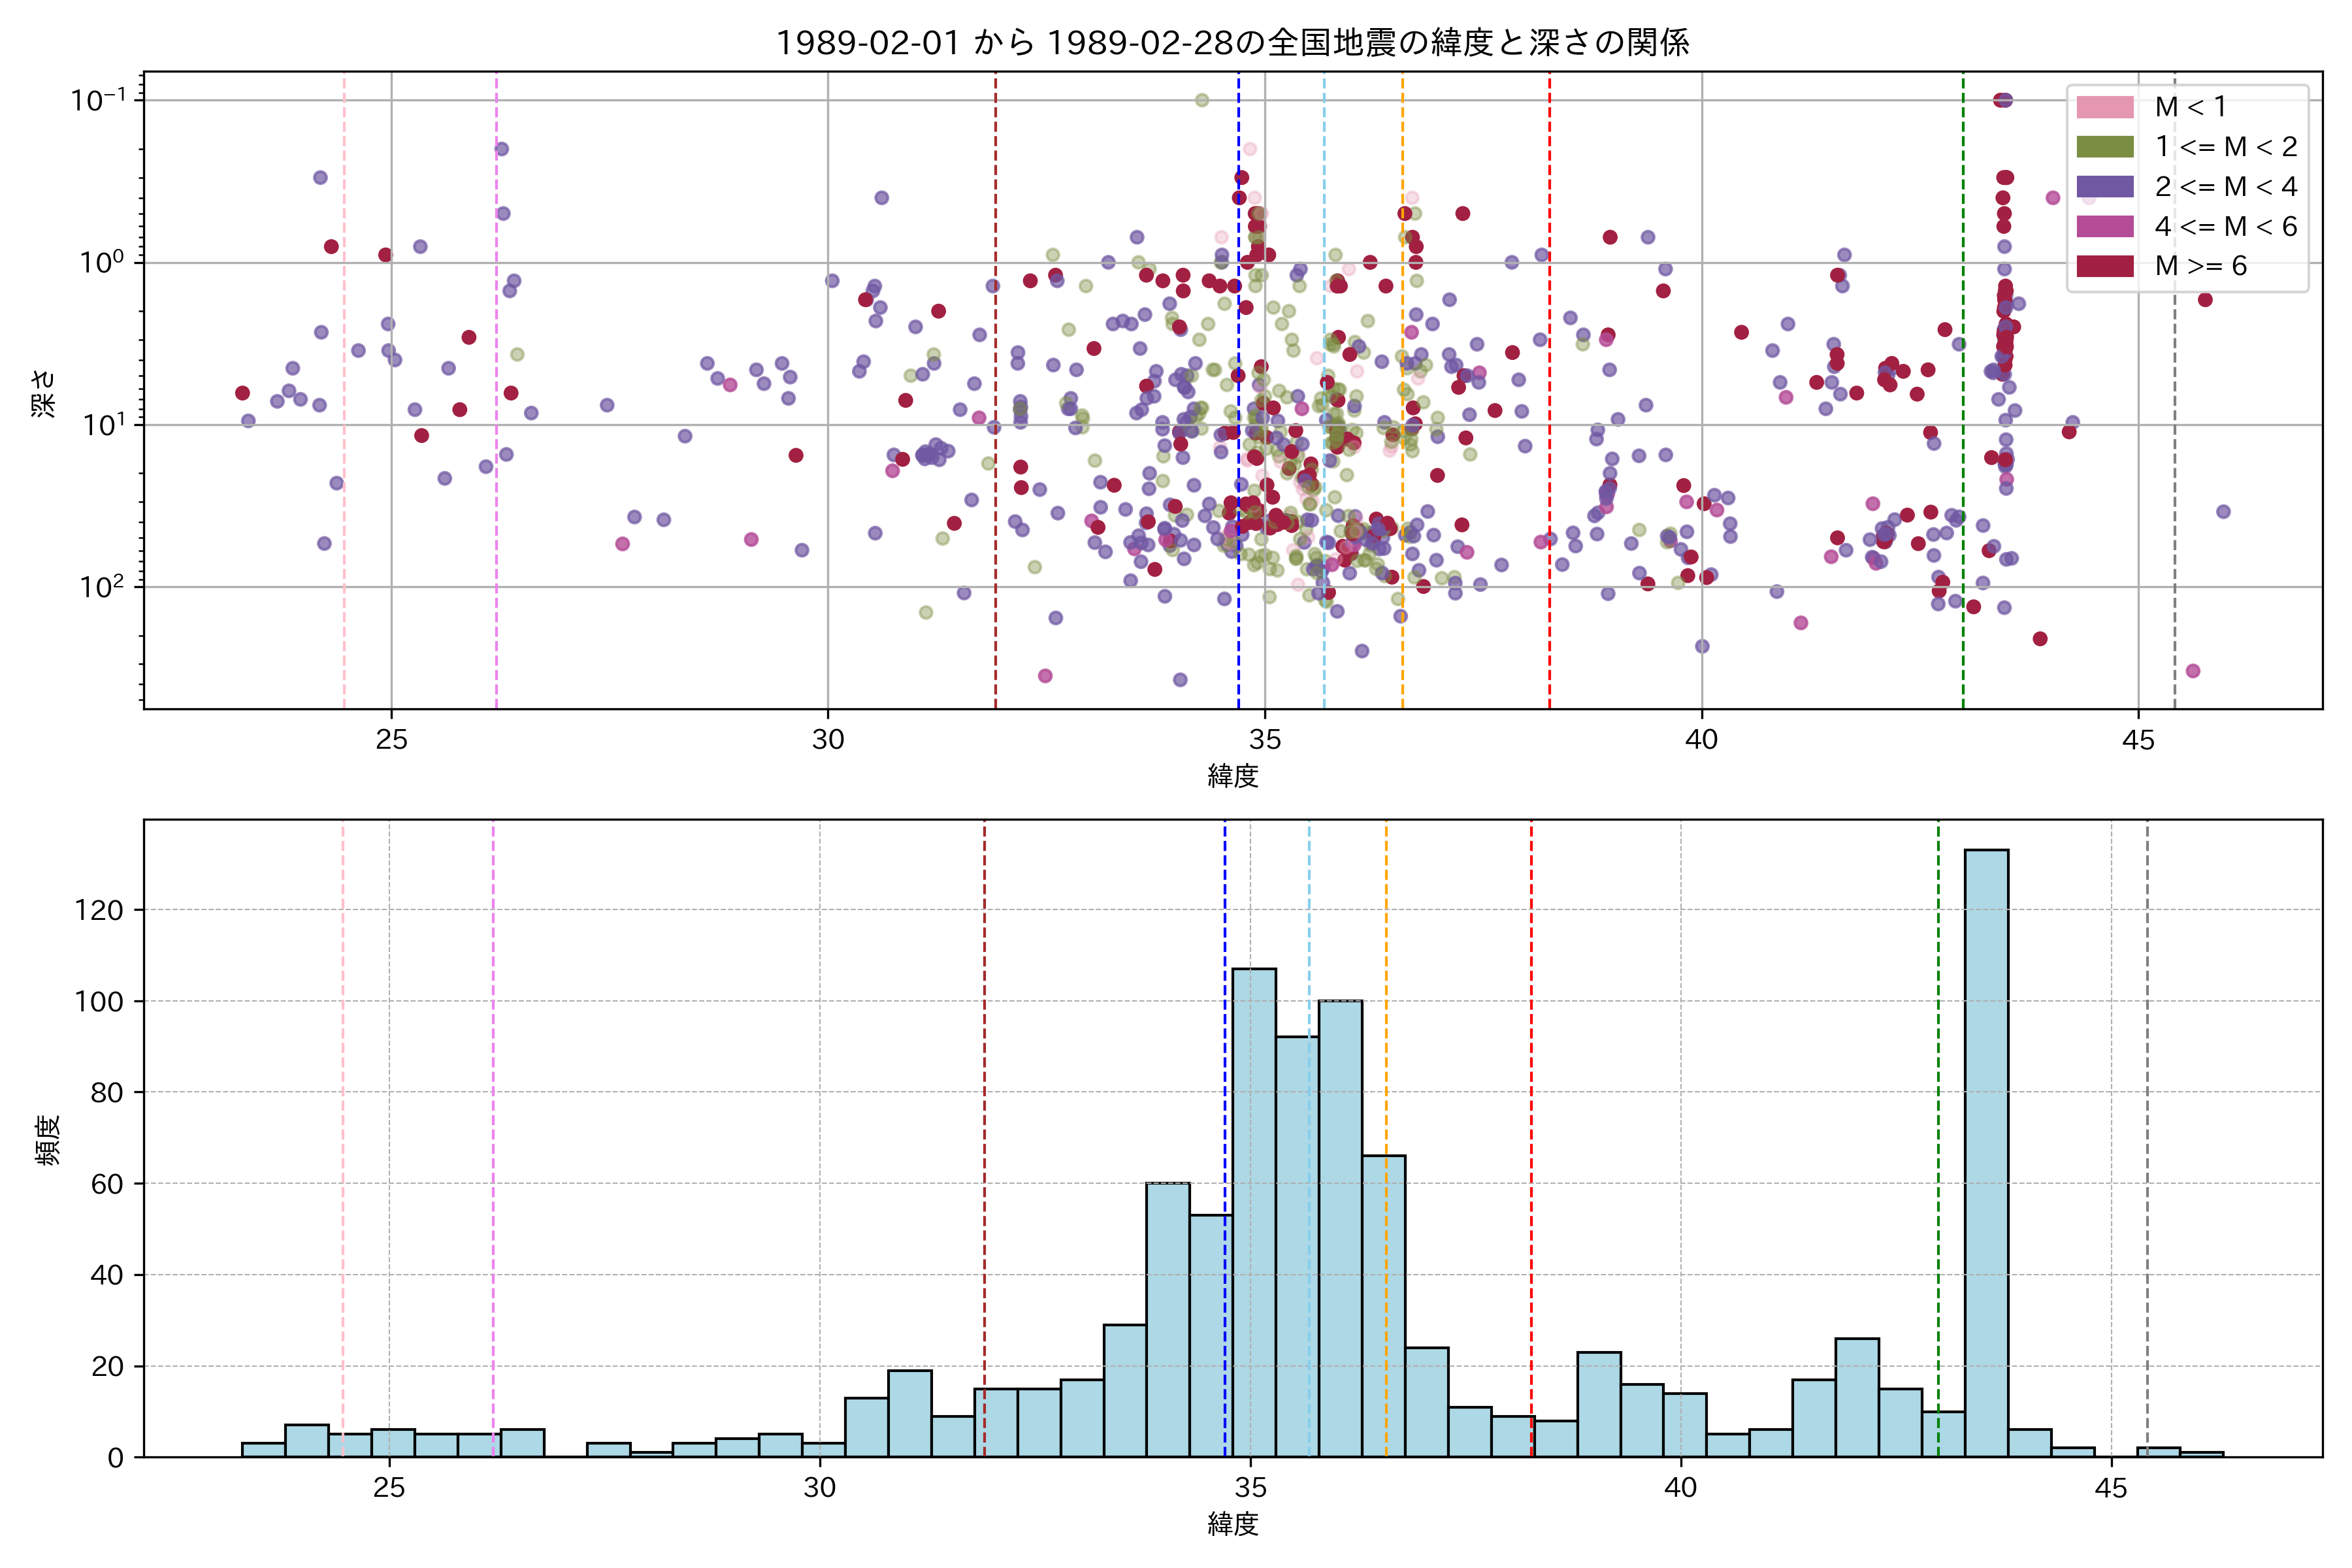Click the M >= 6 legend text

click(2200, 266)
